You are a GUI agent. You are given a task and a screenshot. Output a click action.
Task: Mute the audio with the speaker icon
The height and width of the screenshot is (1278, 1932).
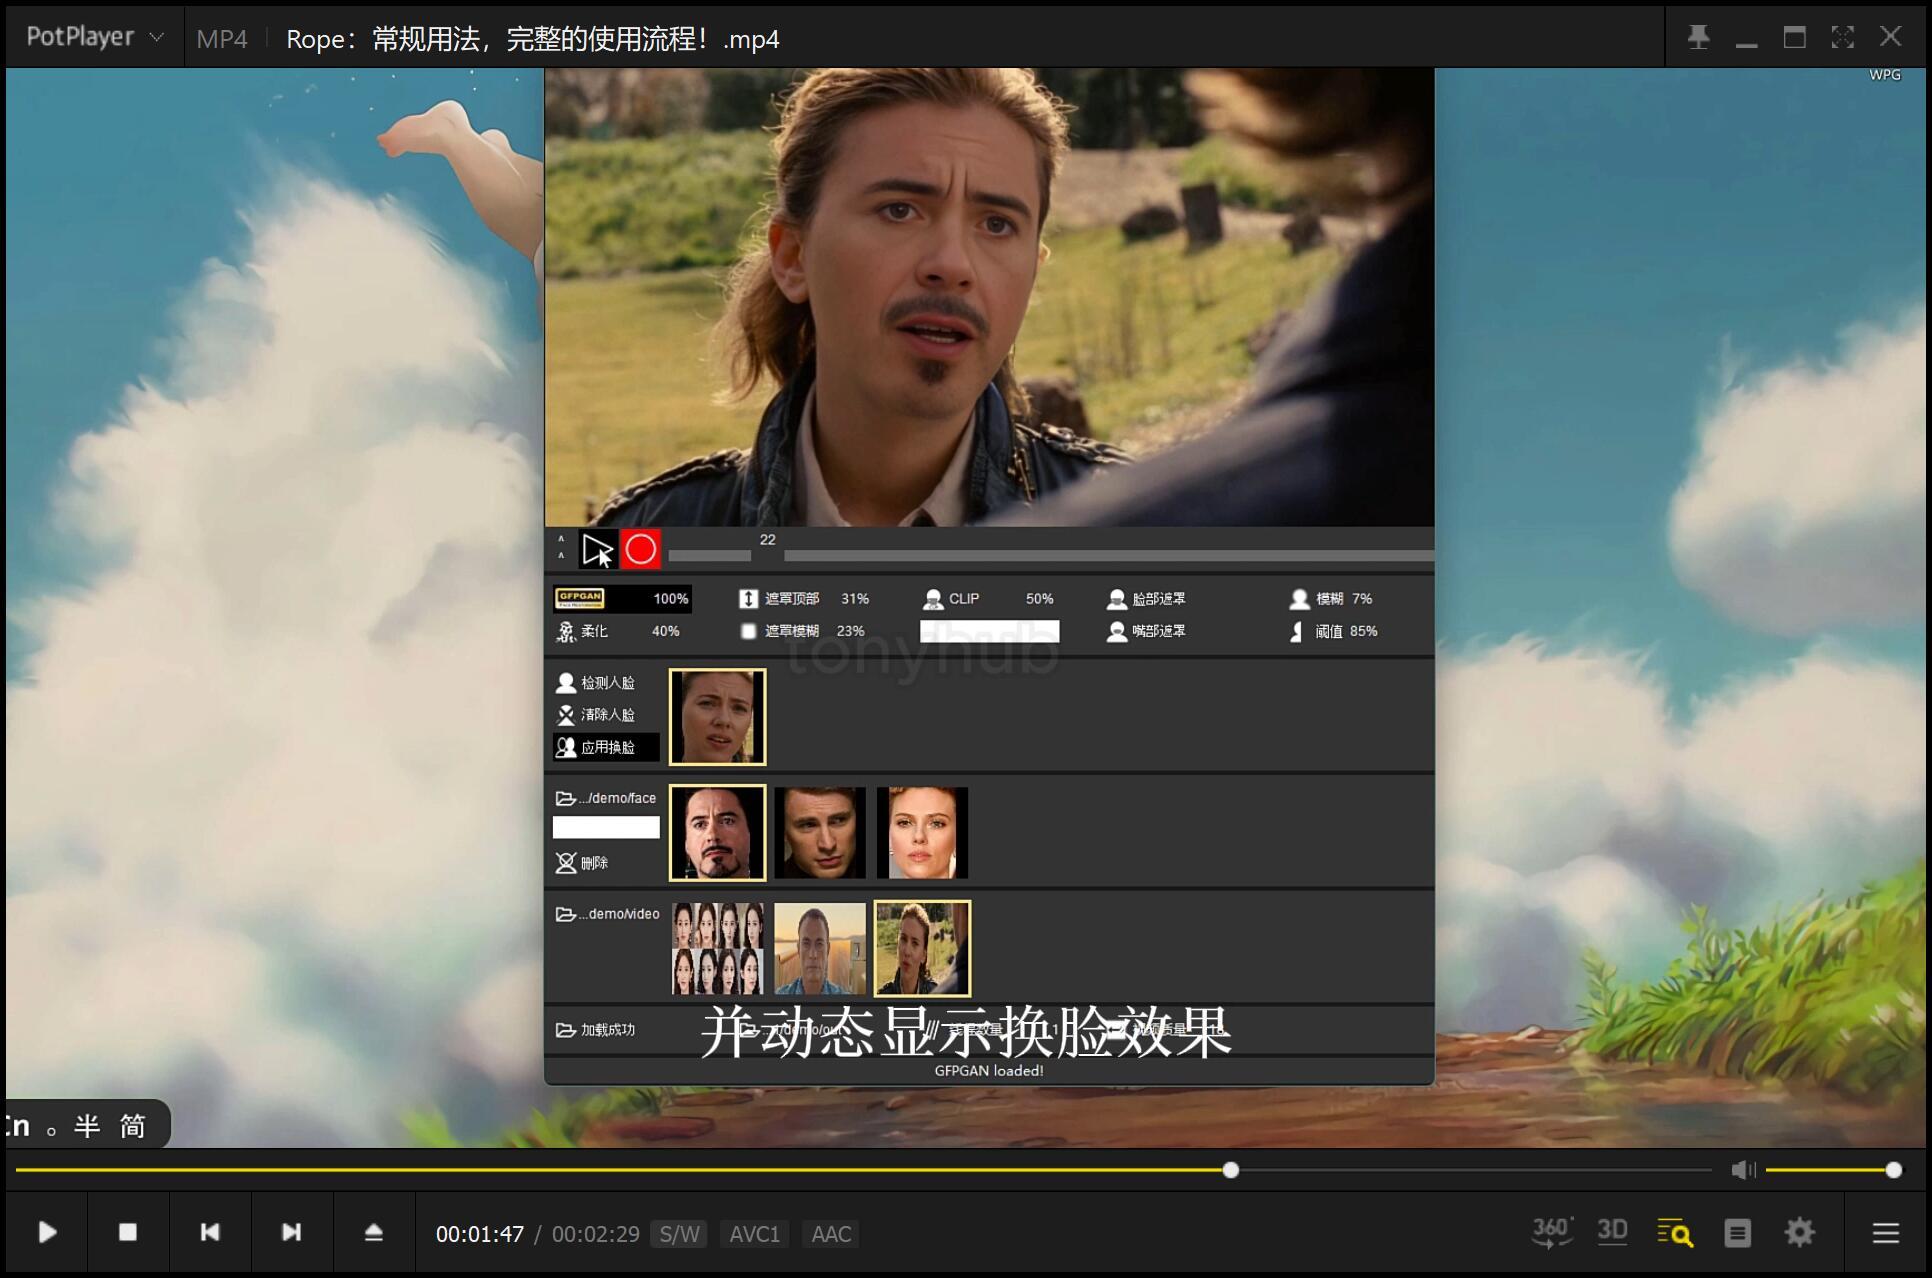click(x=1743, y=1170)
